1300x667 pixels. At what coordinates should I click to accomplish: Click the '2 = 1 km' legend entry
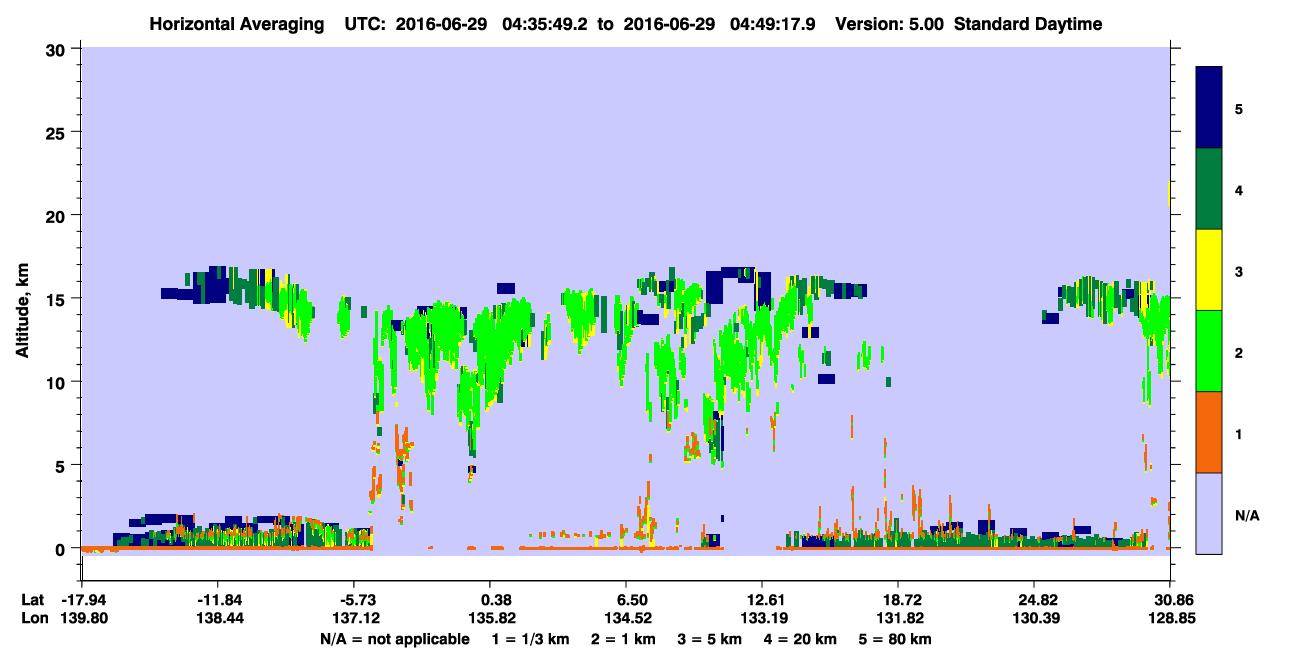624,638
